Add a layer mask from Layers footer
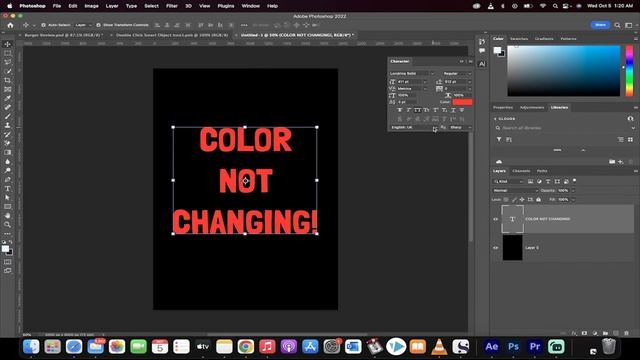 [x=584, y=333]
